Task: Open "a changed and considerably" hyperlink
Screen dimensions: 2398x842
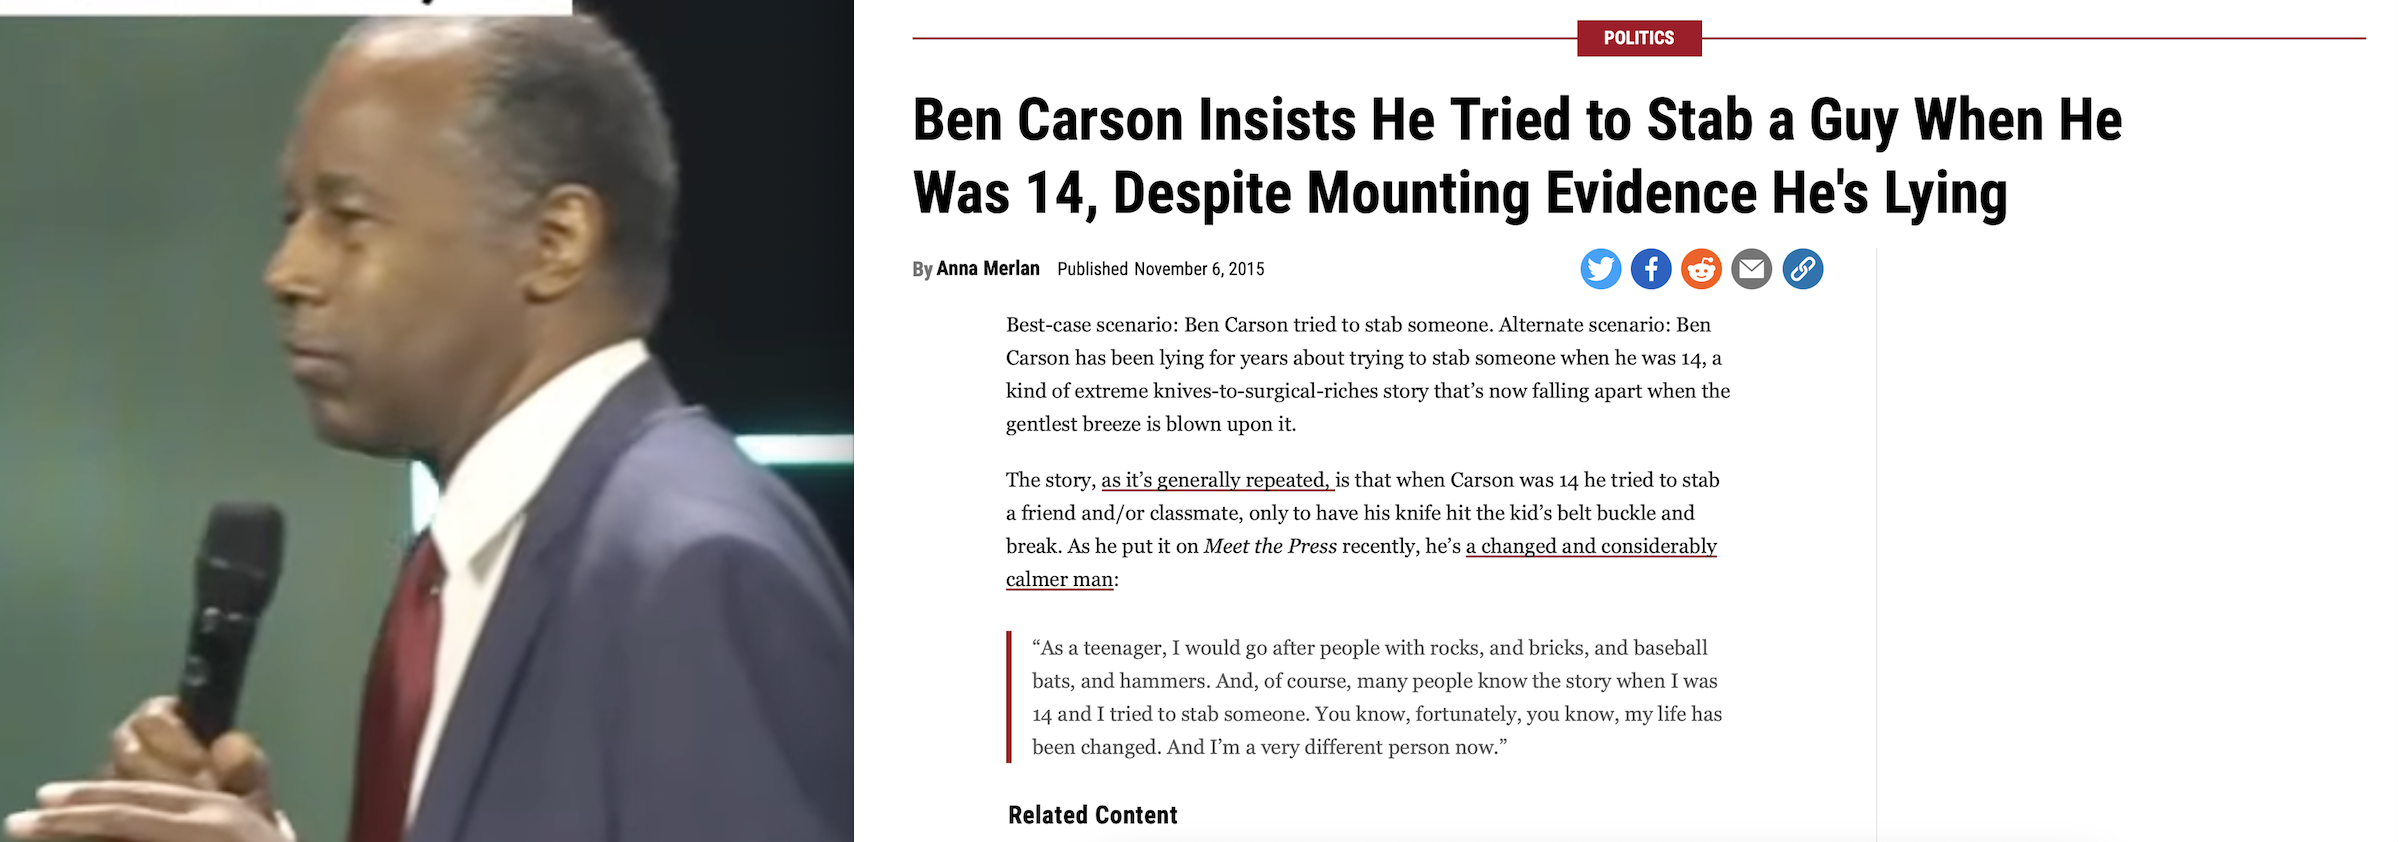Action: [x=1590, y=546]
